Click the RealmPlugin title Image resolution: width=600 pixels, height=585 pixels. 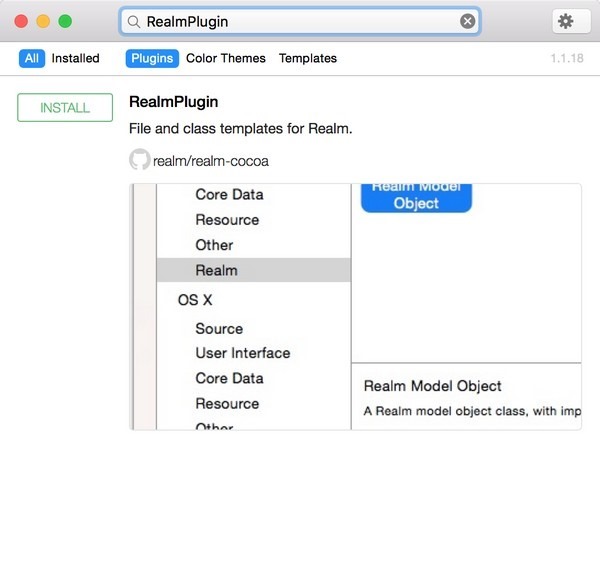pos(173,102)
